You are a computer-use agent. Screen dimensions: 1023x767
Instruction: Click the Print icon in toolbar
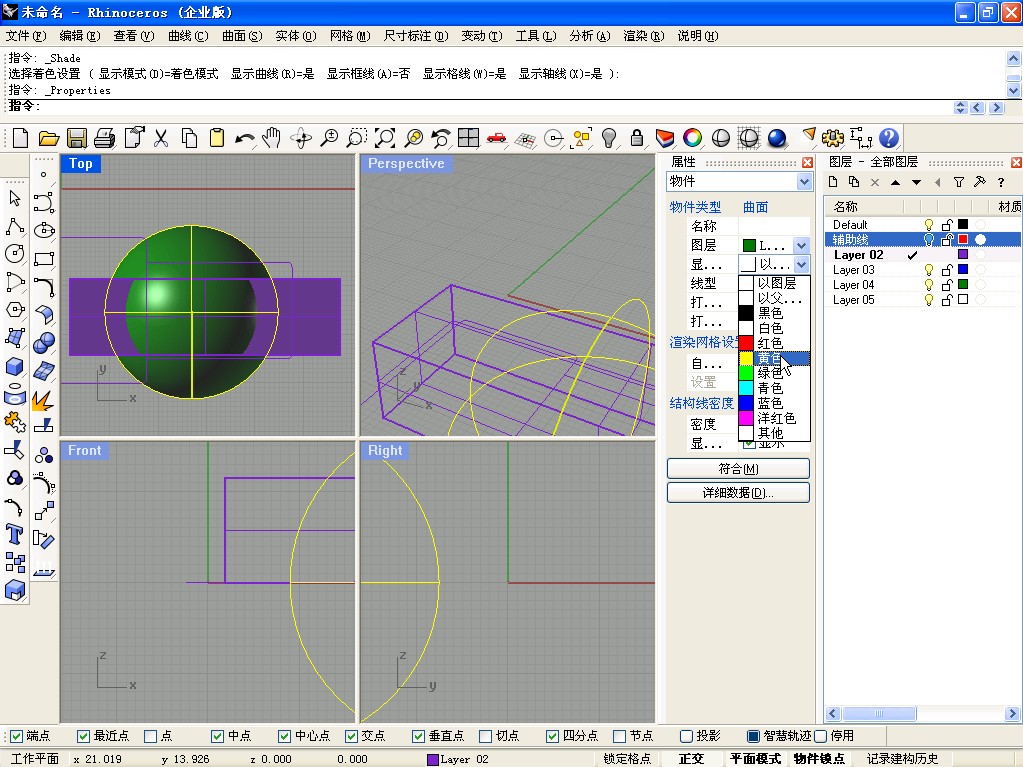[x=104, y=138]
